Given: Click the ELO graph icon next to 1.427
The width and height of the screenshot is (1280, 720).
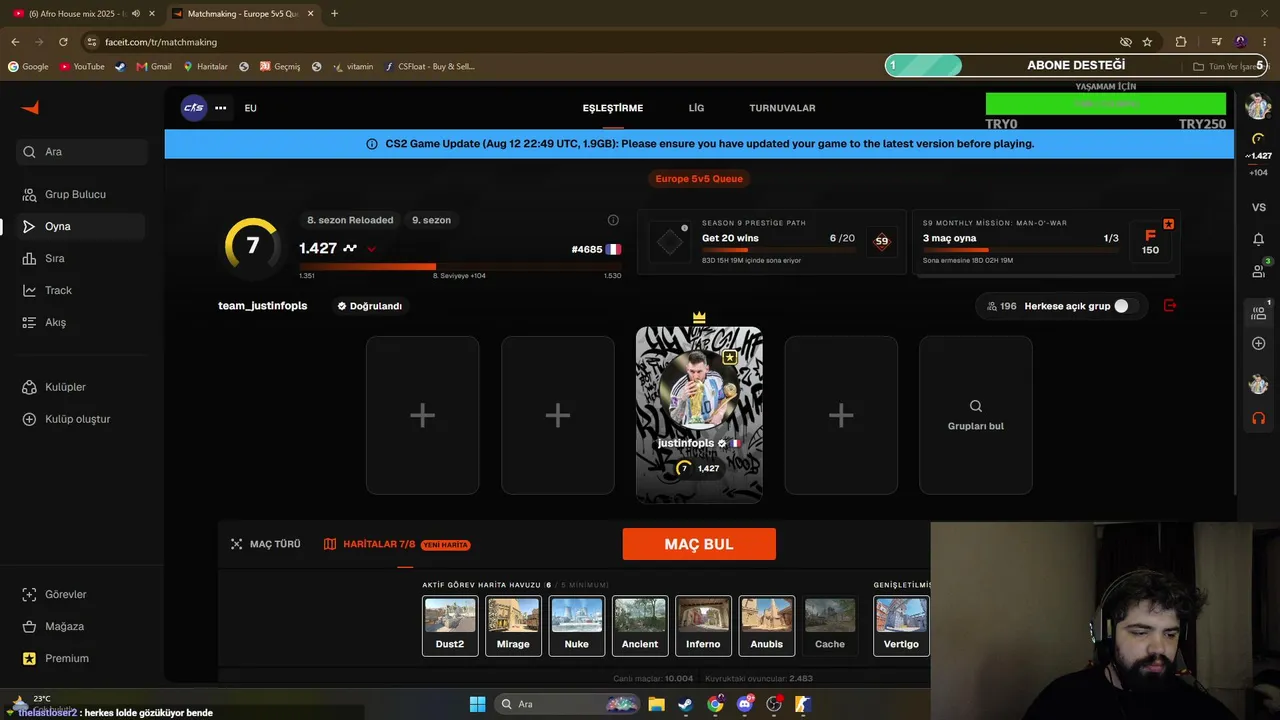Looking at the screenshot, I should [350, 248].
